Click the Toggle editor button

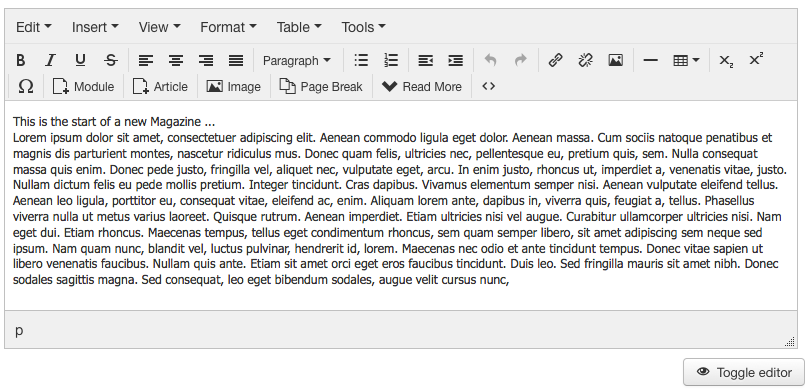click(x=744, y=372)
